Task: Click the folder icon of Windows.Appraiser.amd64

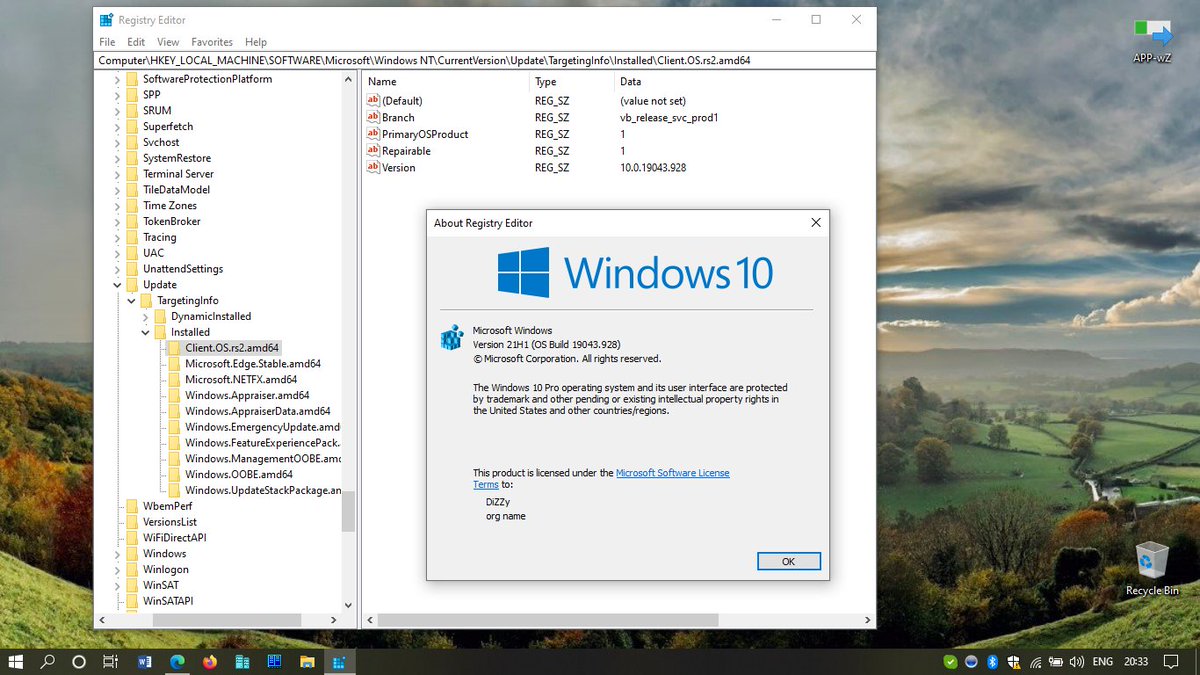Action: (x=175, y=396)
